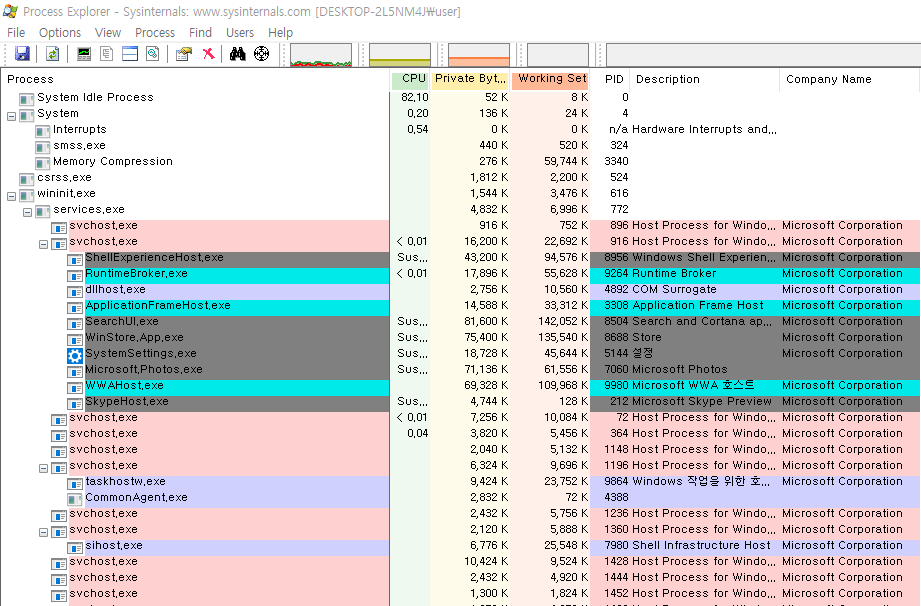
Task: Open the Help menu
Action: coord(280,32)
